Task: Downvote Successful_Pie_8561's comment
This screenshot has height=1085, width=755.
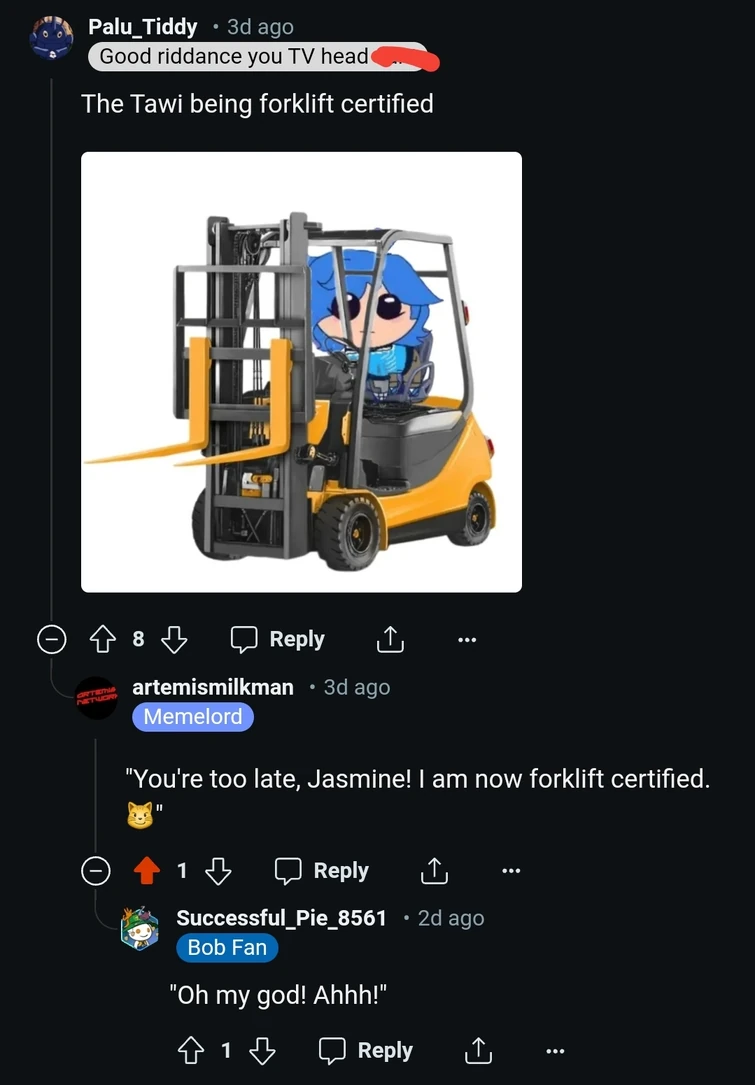Action: (x=262, y=1050)
